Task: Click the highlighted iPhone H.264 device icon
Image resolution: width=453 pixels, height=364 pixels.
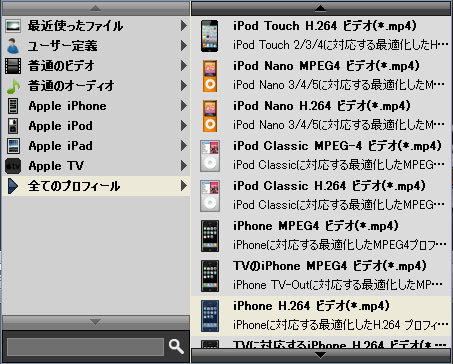Action: click(210, 316)
